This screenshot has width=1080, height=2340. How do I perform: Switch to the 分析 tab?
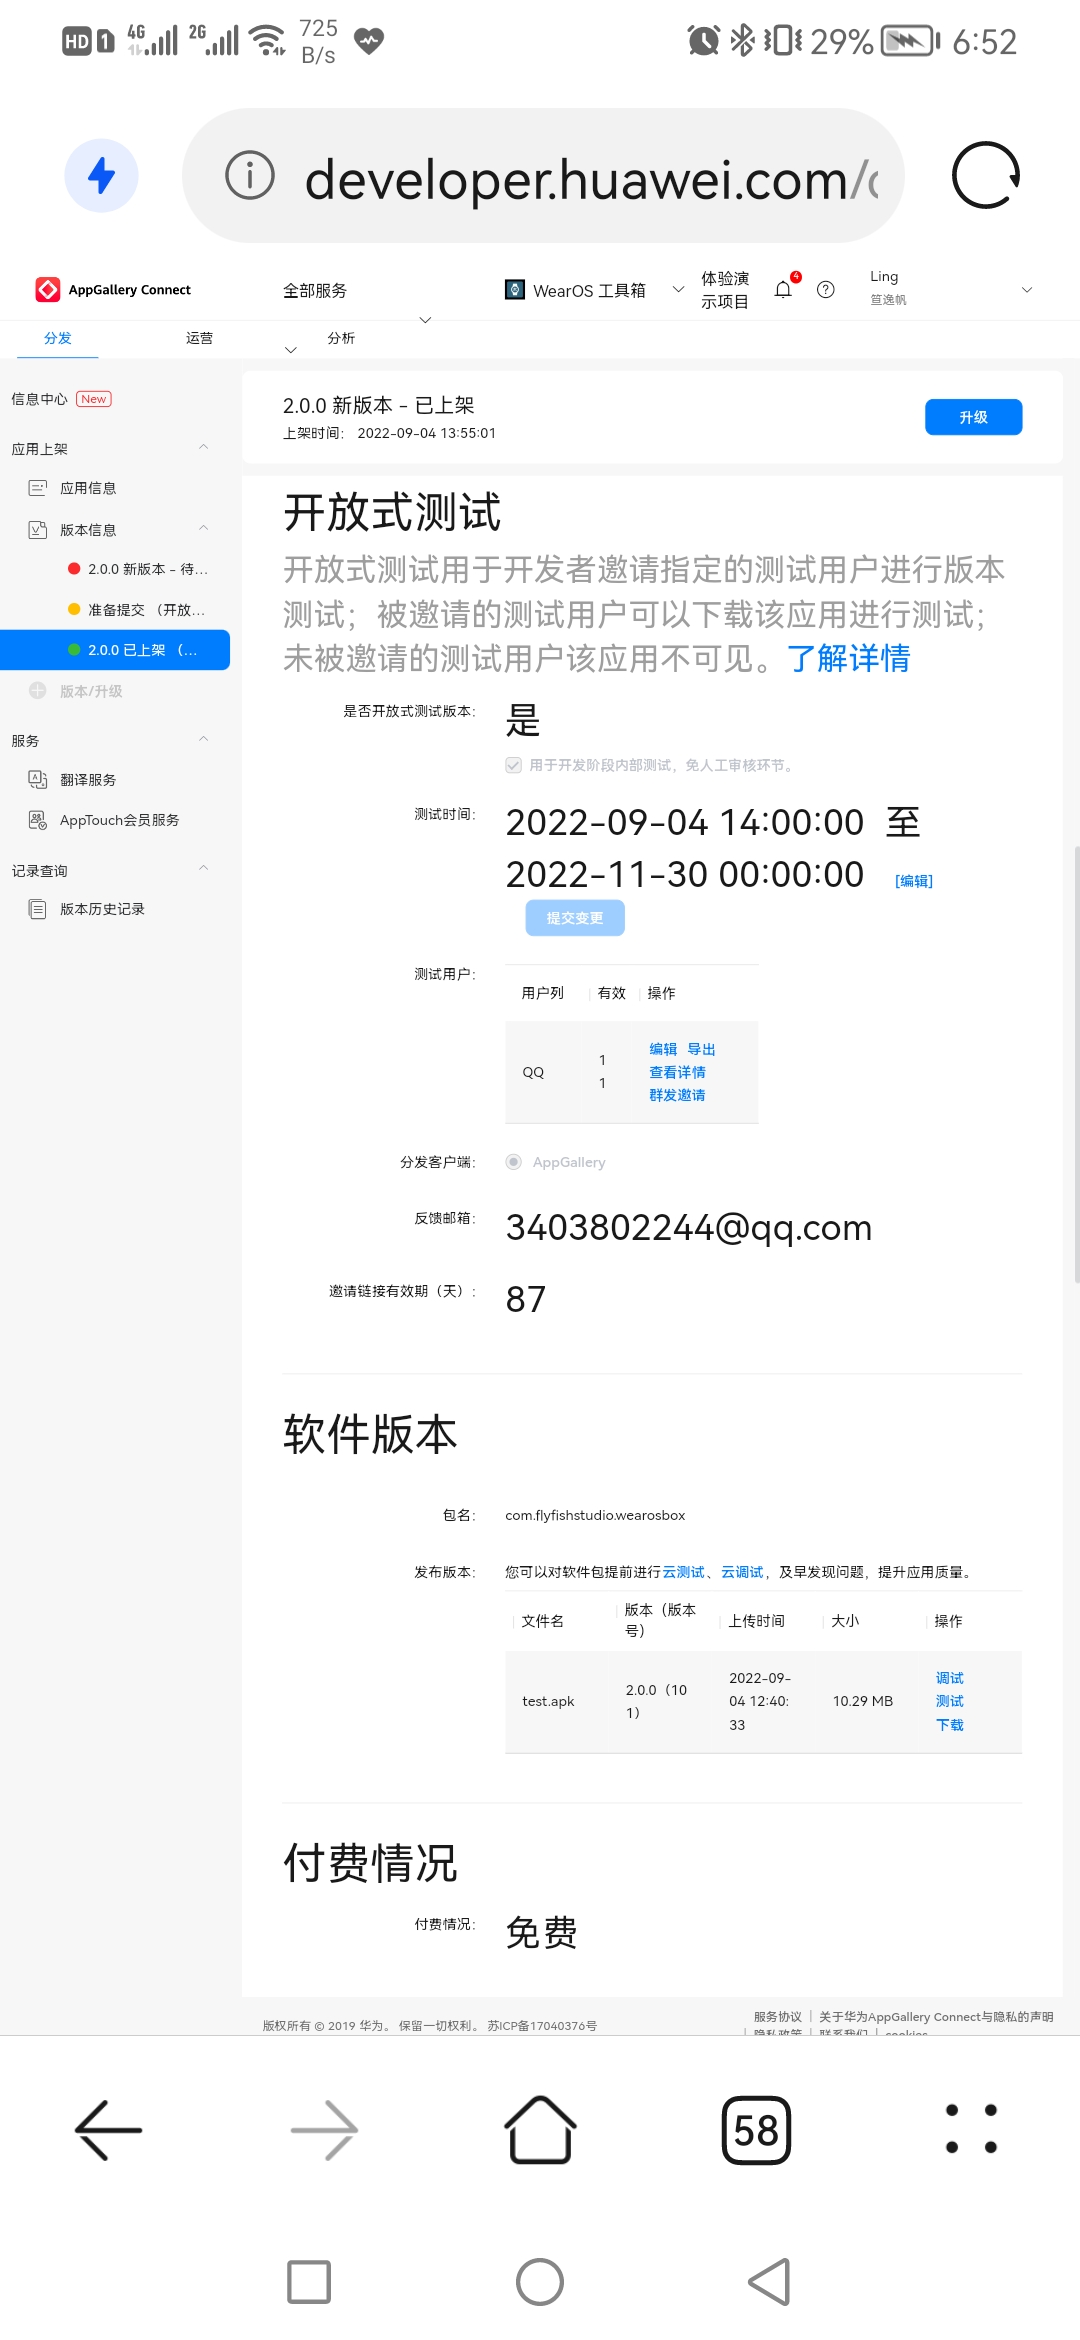(x=341, y=338)
